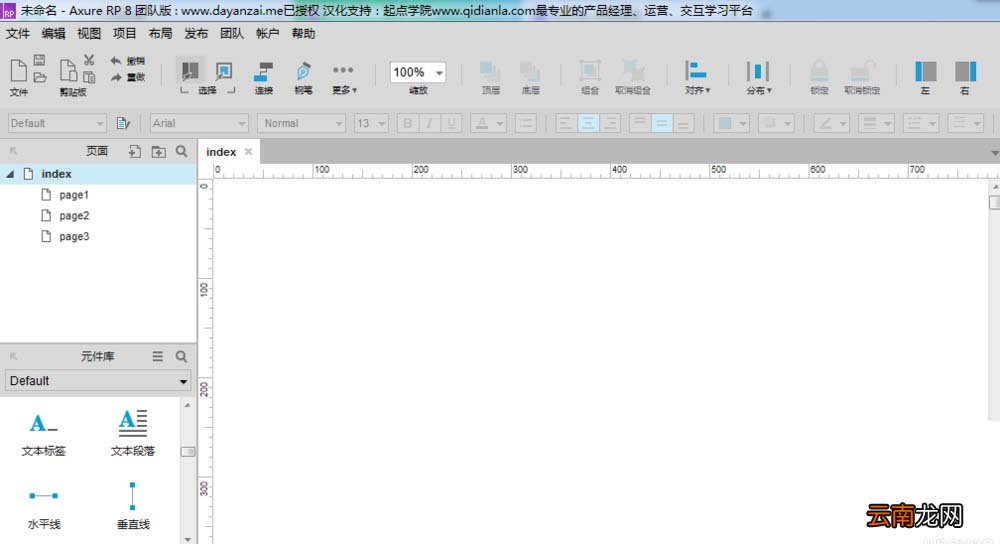Open the outer shadow dropdown
This screenshot has height=544, width=1000.
point(776,123)
